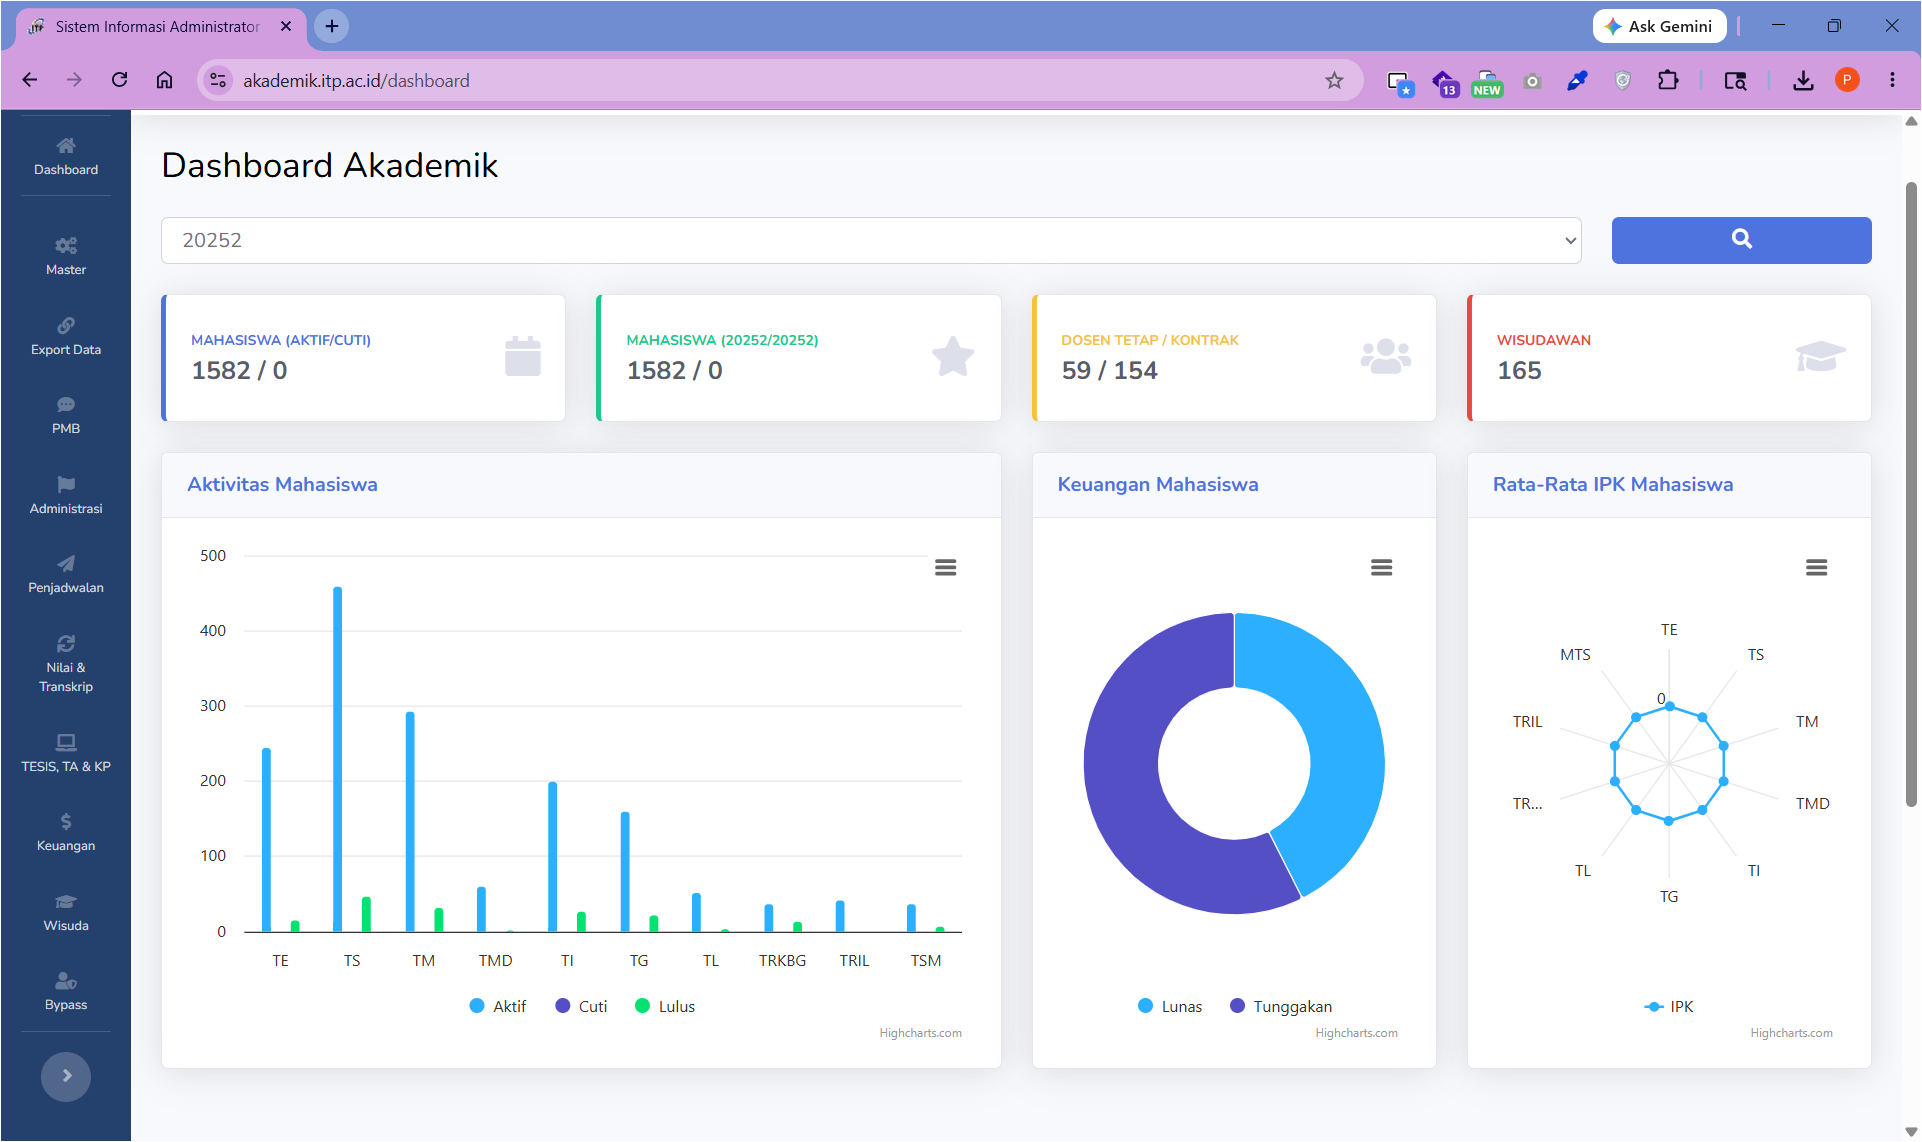
Task: Toggle the Lulus series in the legend
Action: tap(665, 1006)
